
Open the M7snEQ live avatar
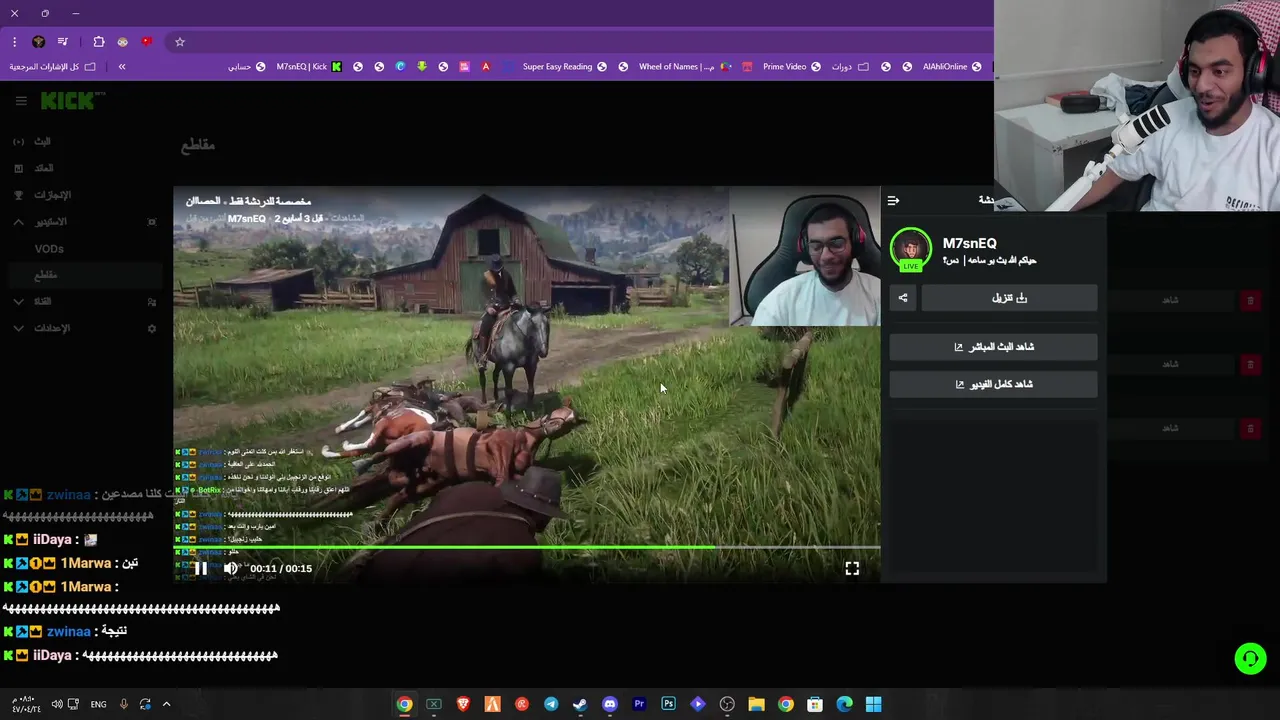[910, 249]
